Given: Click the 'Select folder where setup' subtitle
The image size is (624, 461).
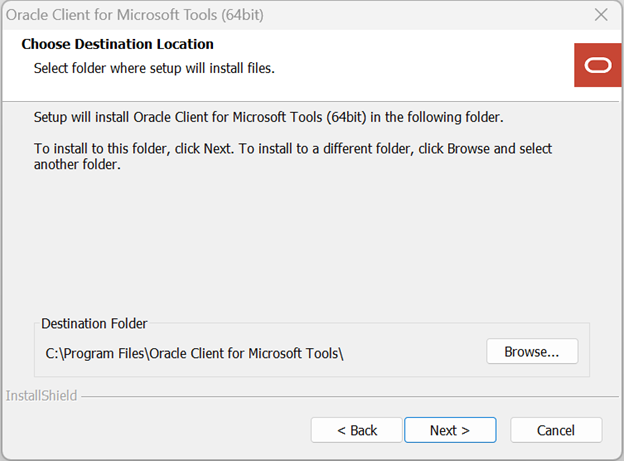Looking at the screenshot, I should pos(154,68).
